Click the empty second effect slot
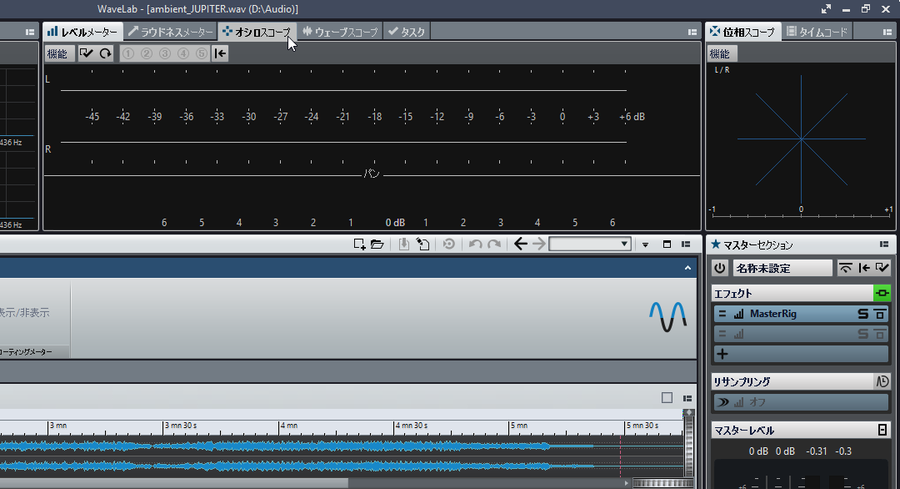The image size is (900, 489). click(x=801, y=334)
